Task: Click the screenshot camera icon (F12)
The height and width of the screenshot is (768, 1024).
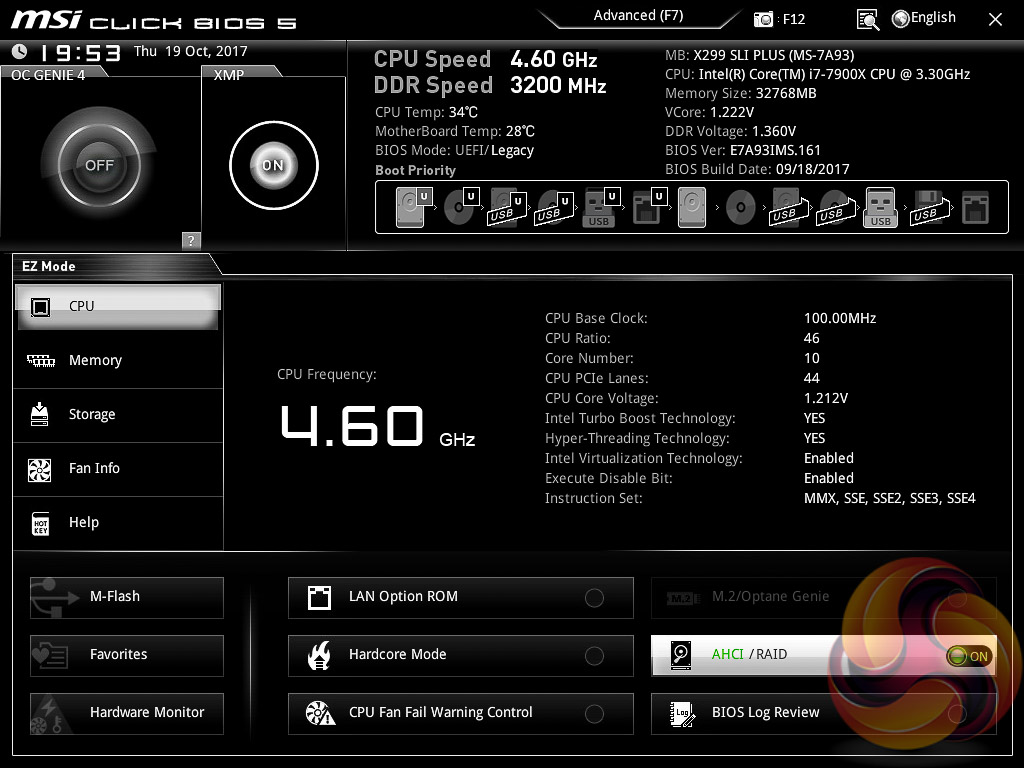Action: tap(763, 19)
